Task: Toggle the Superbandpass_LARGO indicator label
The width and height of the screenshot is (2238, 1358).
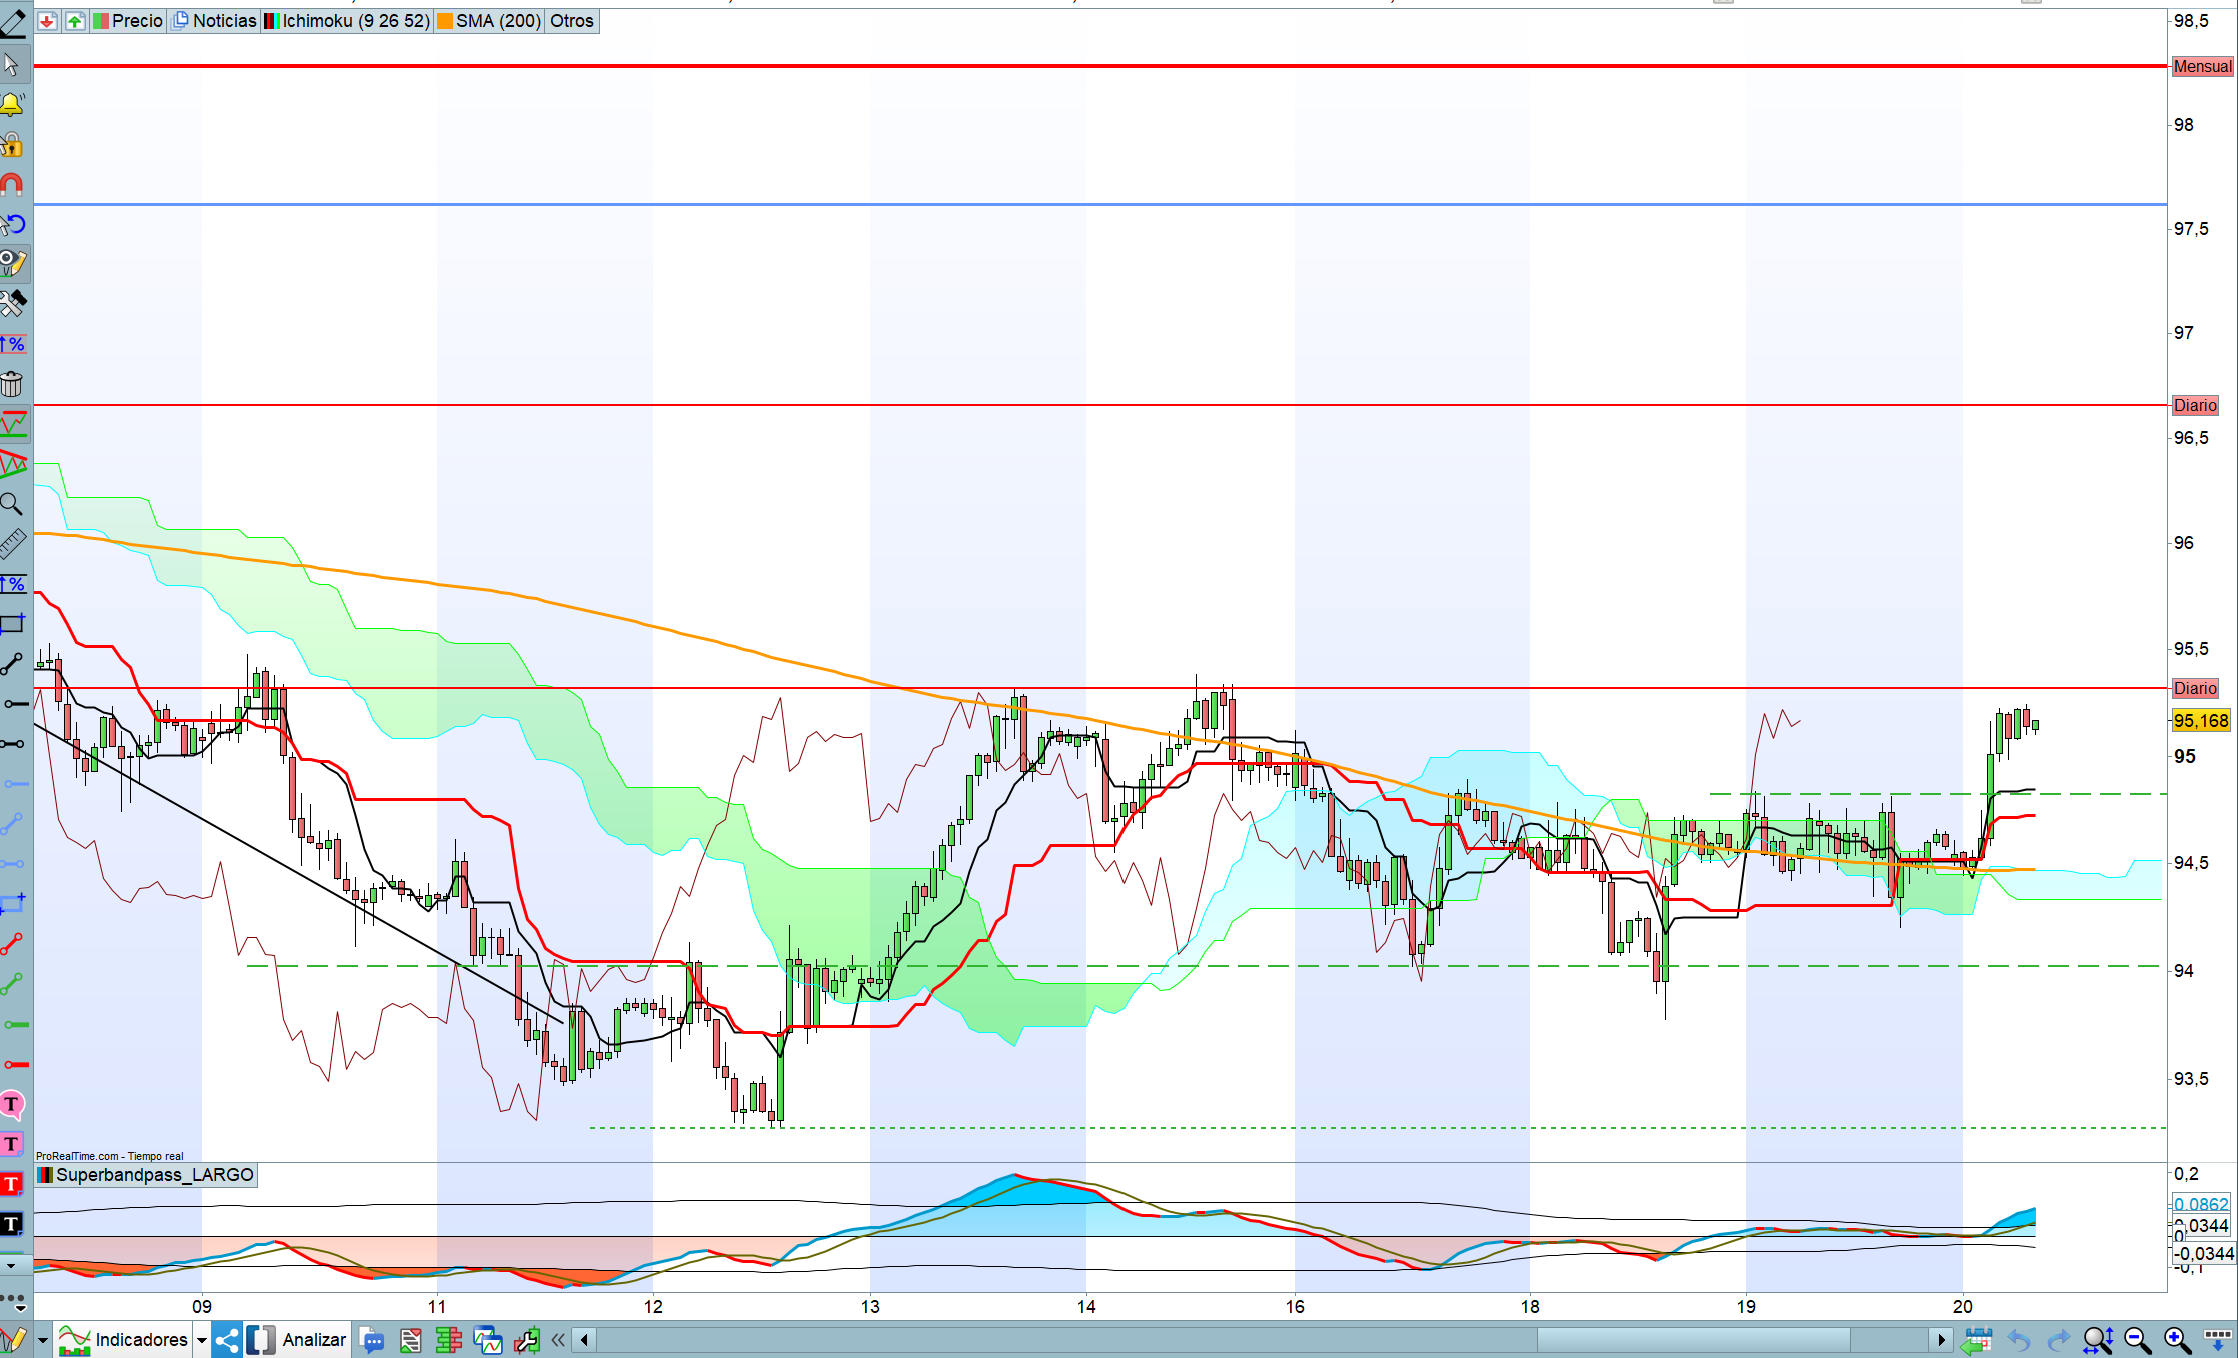Action: point(146,1175)
